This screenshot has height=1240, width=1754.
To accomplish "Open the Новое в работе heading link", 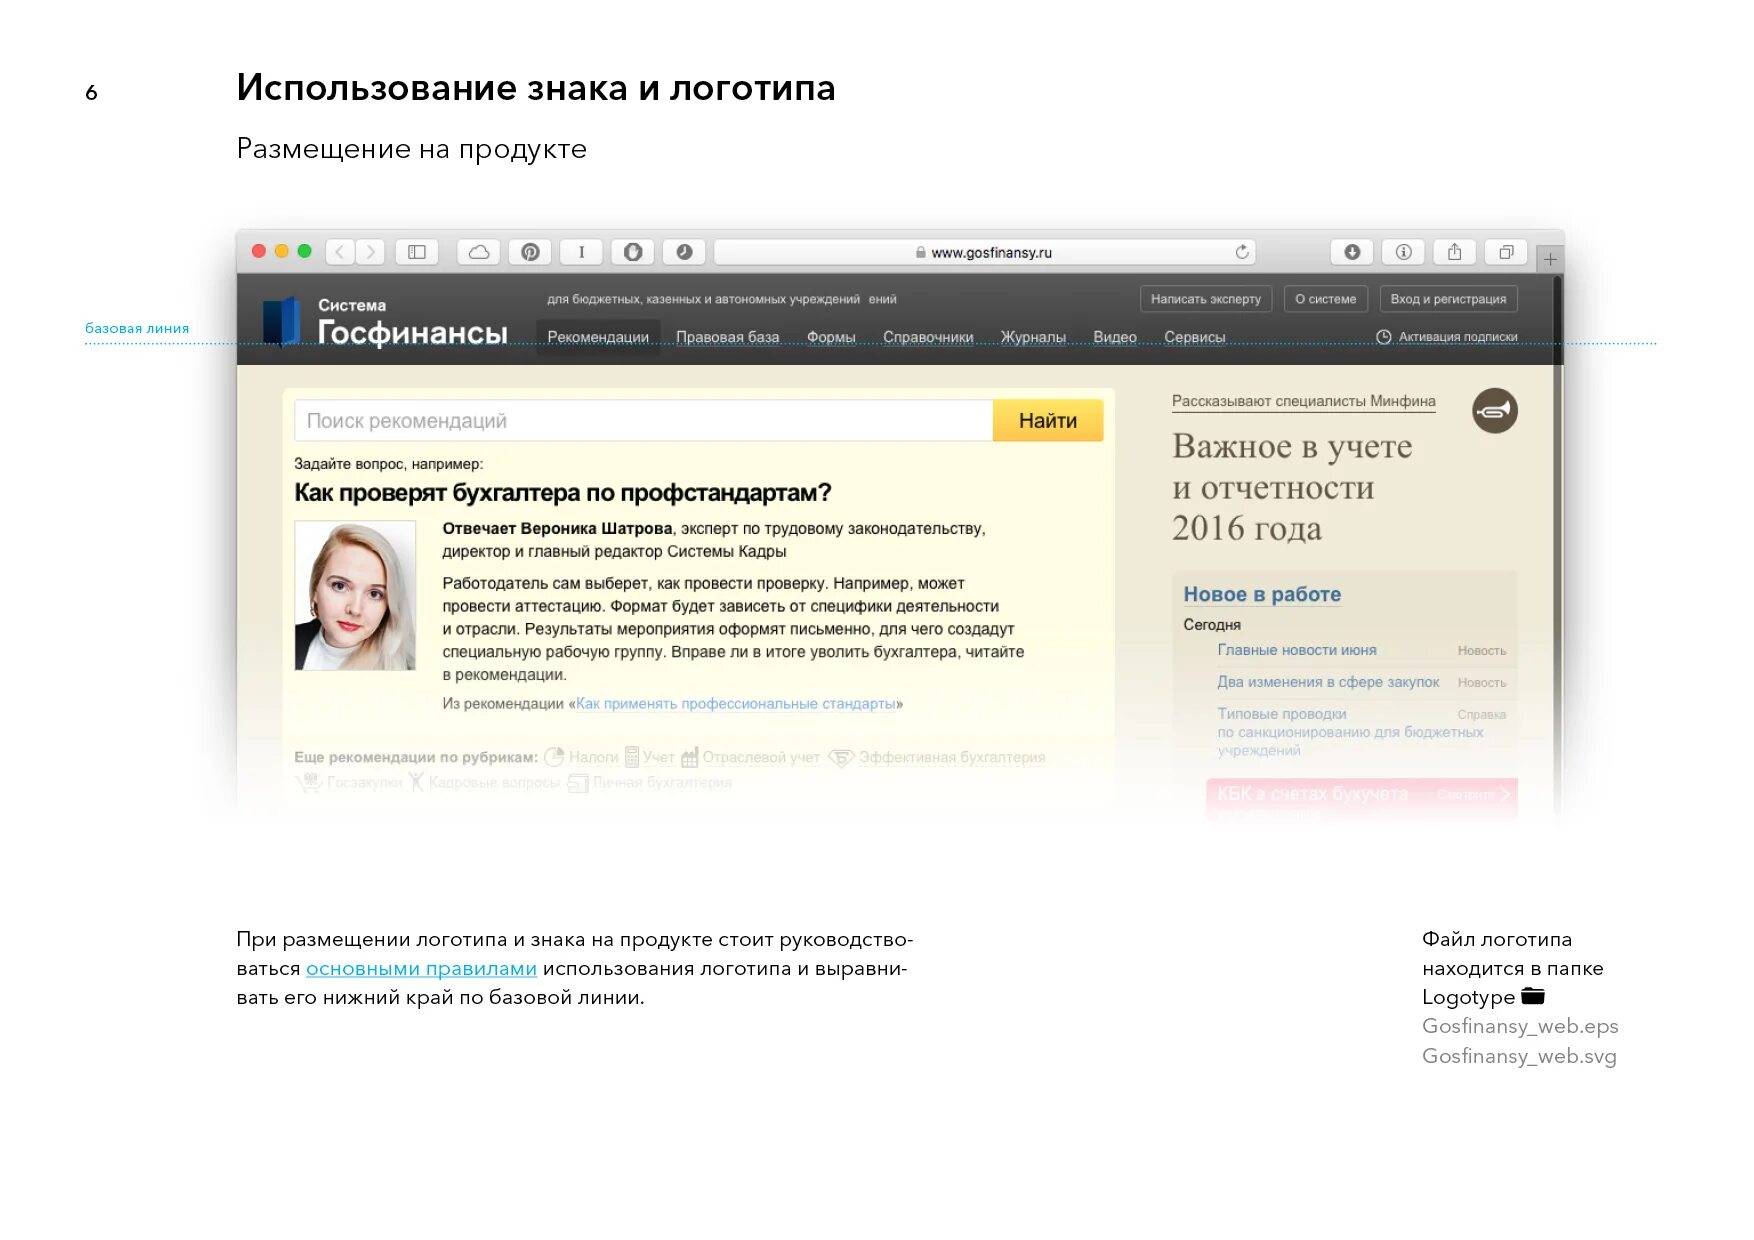I will pos(1262,594).
